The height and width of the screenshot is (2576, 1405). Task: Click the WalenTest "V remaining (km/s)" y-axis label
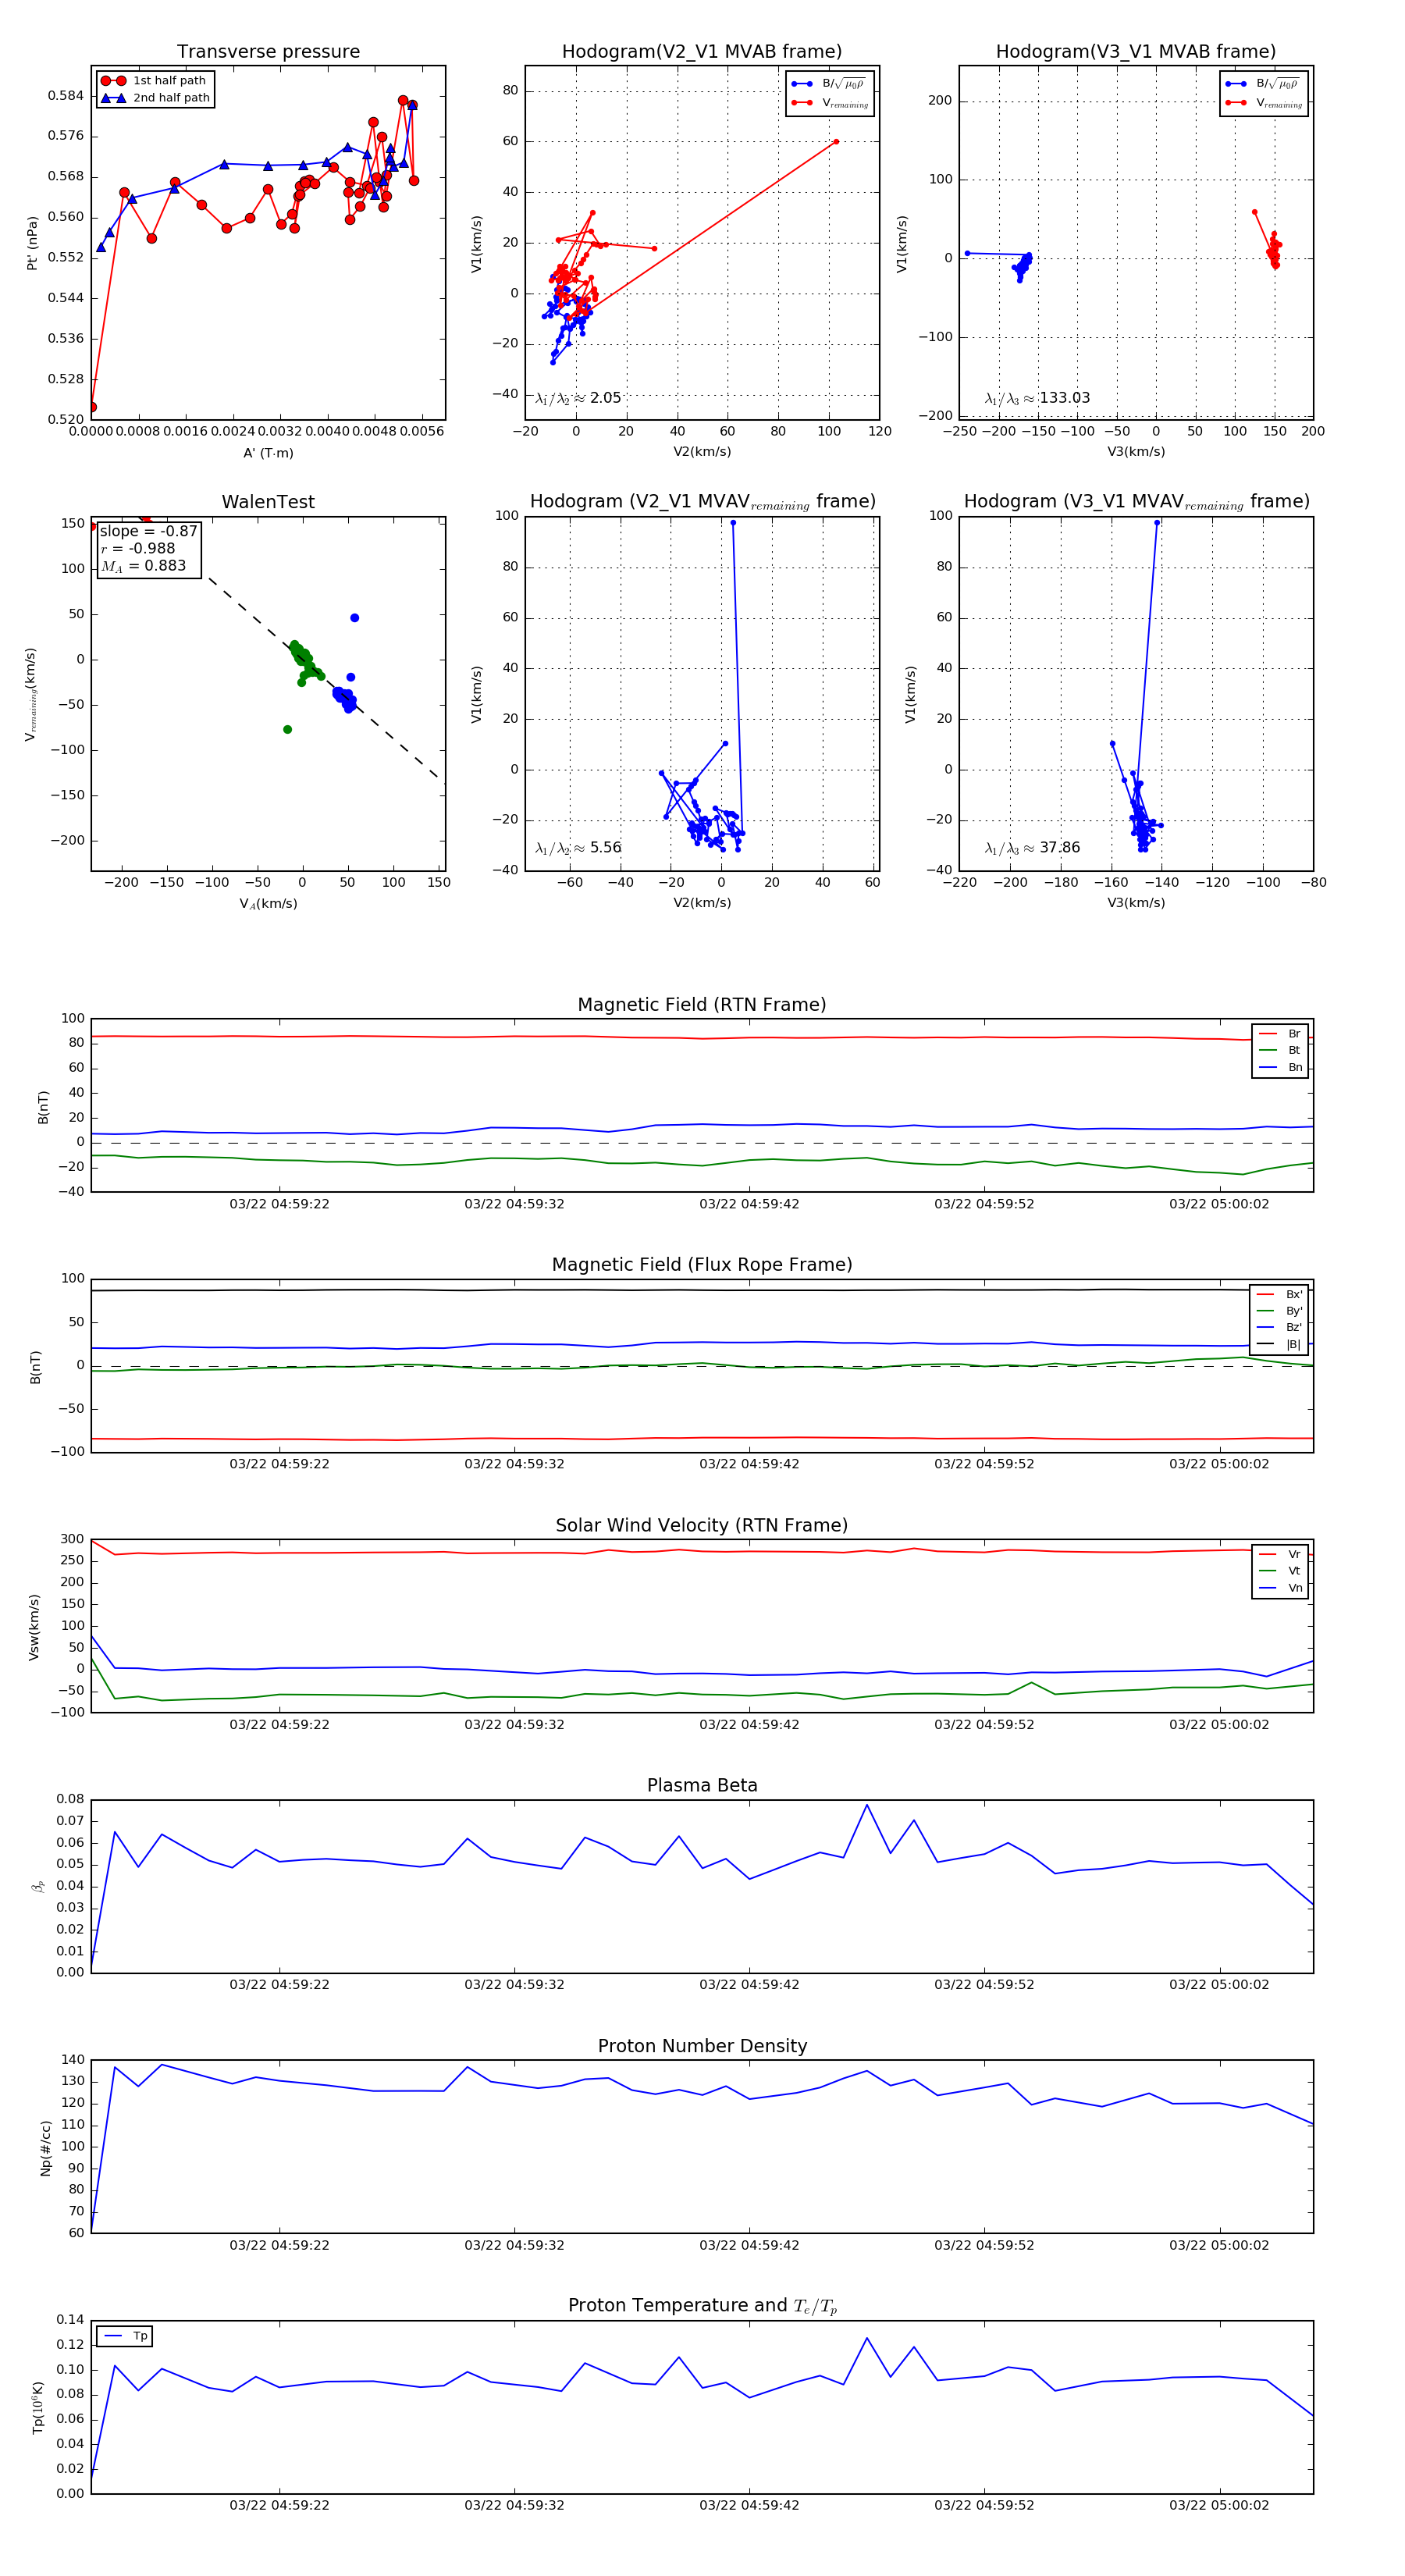pyautogui.click(x=31, y=694)
